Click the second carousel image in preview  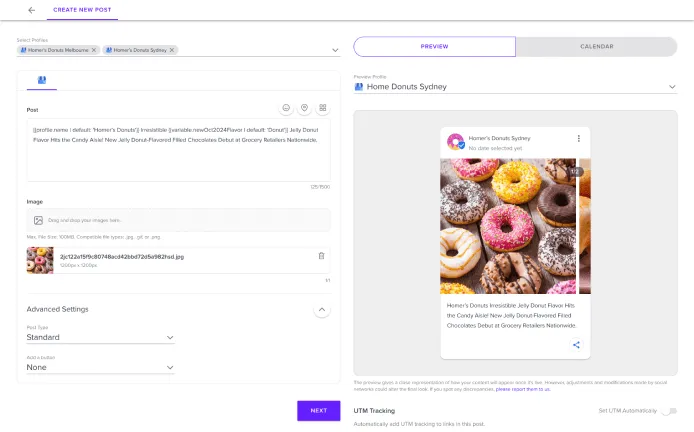coord(585,226)
